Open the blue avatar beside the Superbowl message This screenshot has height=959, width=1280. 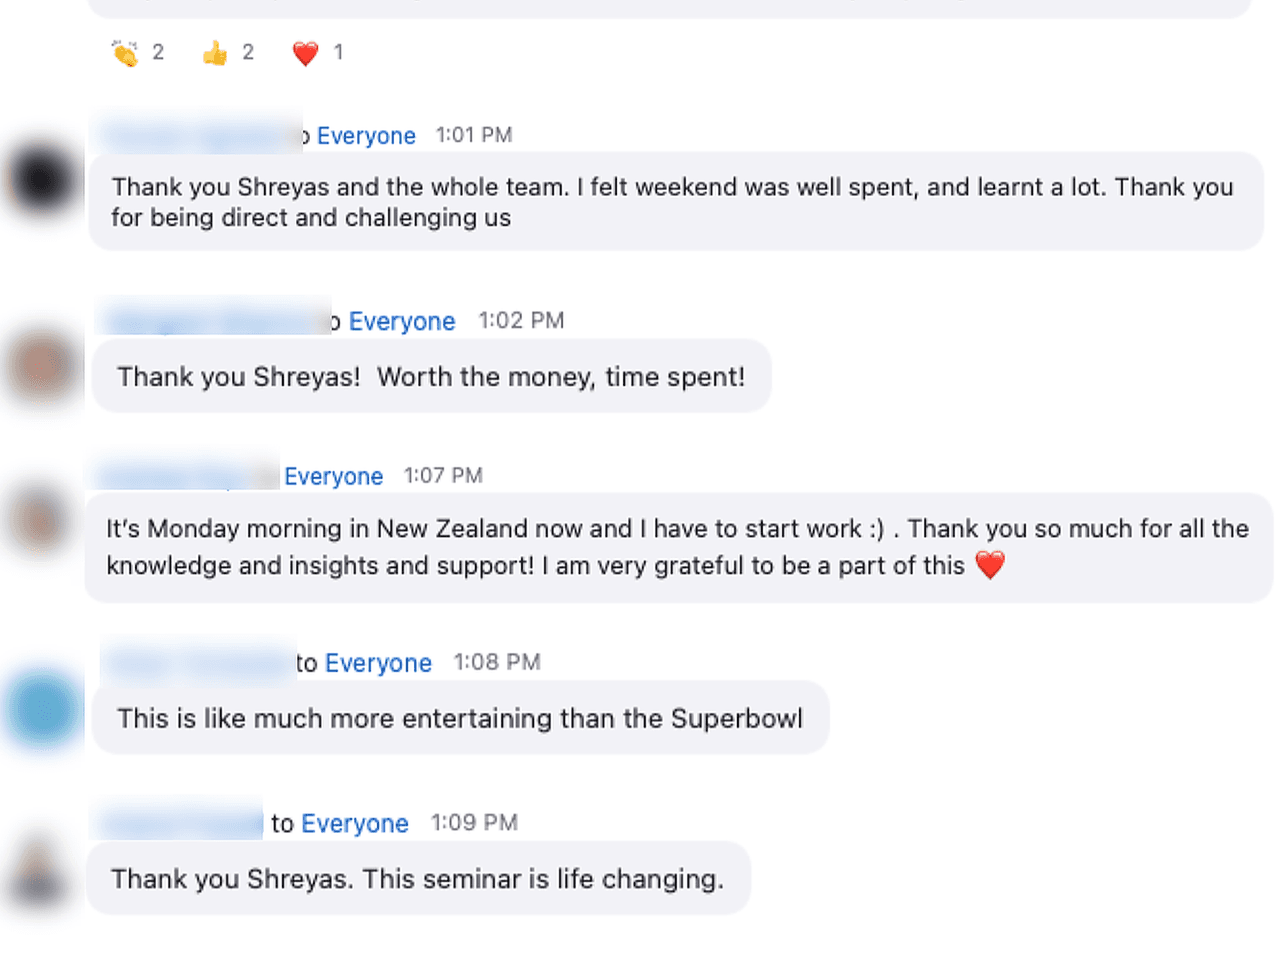[x=43, y=708]
